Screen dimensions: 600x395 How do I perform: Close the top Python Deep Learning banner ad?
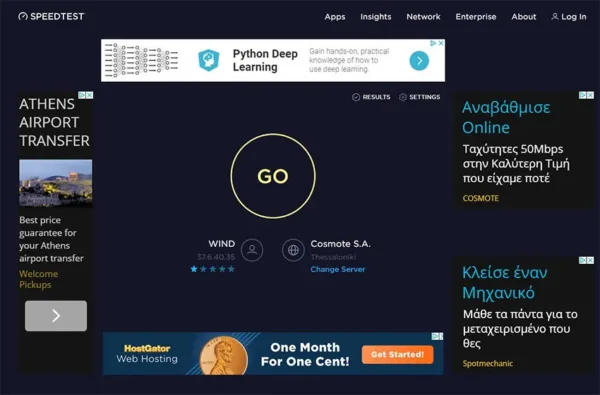[x=441, y=43]
